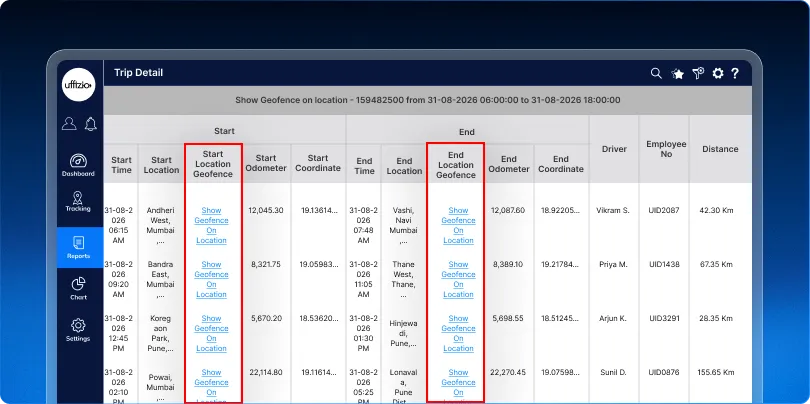Image resolution: width=810 pixels, height=404 pixels.
Task: Click the Start Time column header
Action: (x=121, y=165)
